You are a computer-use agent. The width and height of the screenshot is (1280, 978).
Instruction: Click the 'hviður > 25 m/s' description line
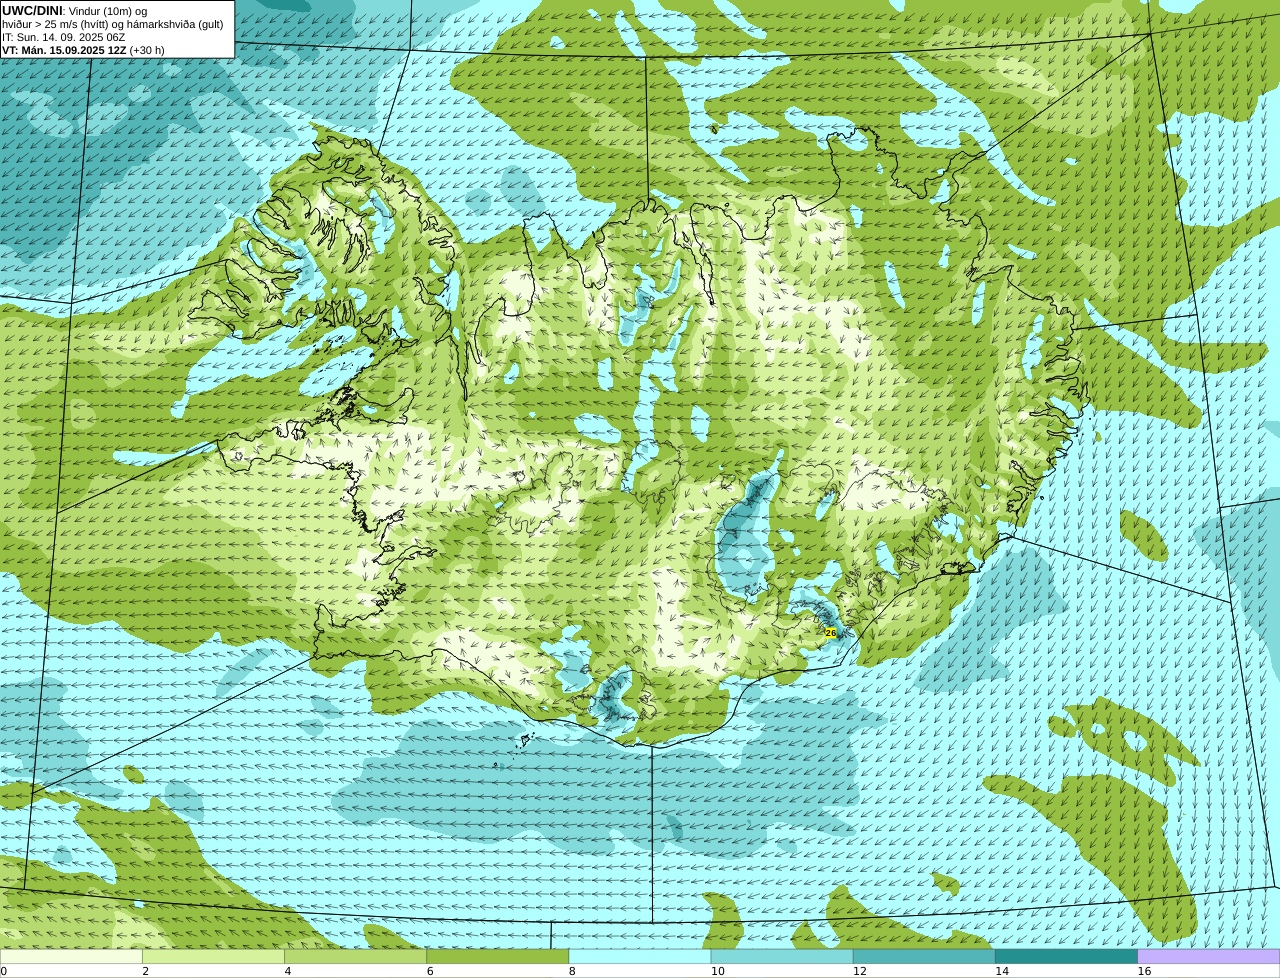pyautogui.click(x=113, y=24)
